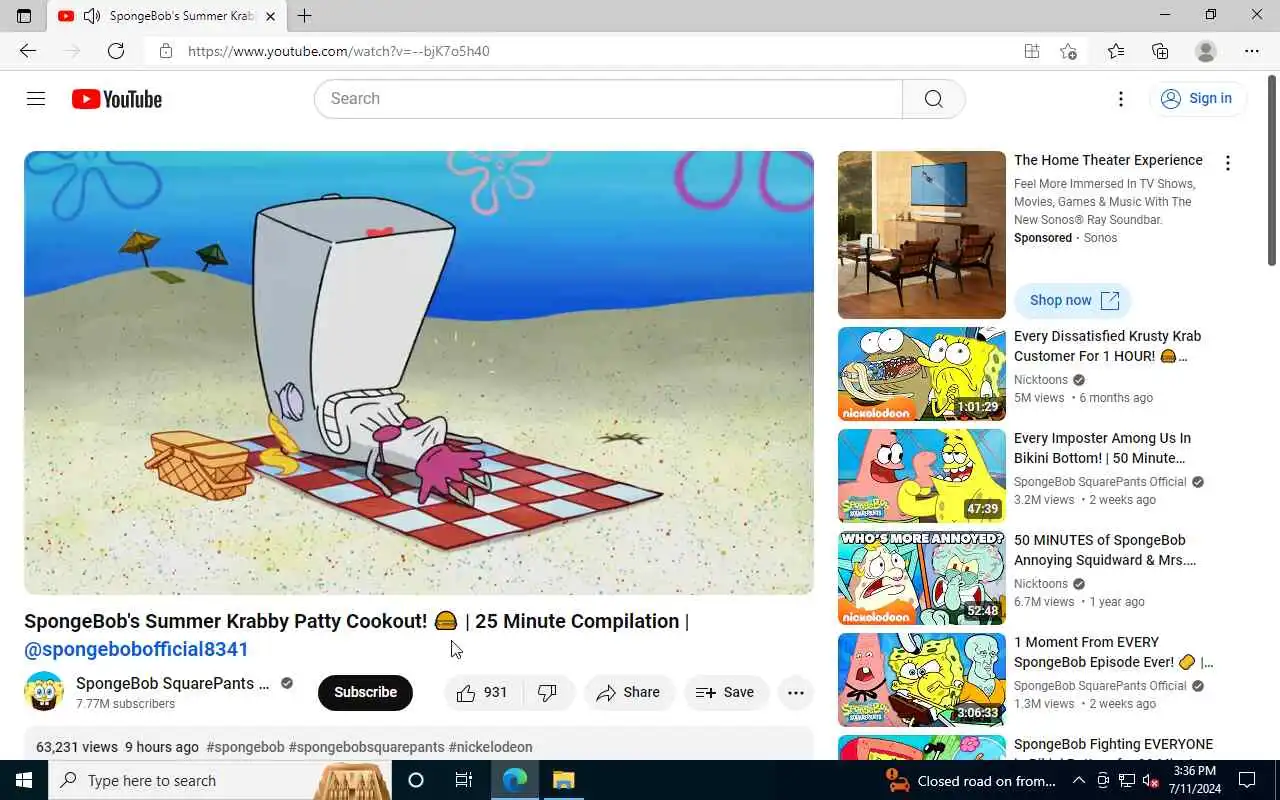Click Shop now ad button
1280x800 pixels.
tap(1073, 300)
